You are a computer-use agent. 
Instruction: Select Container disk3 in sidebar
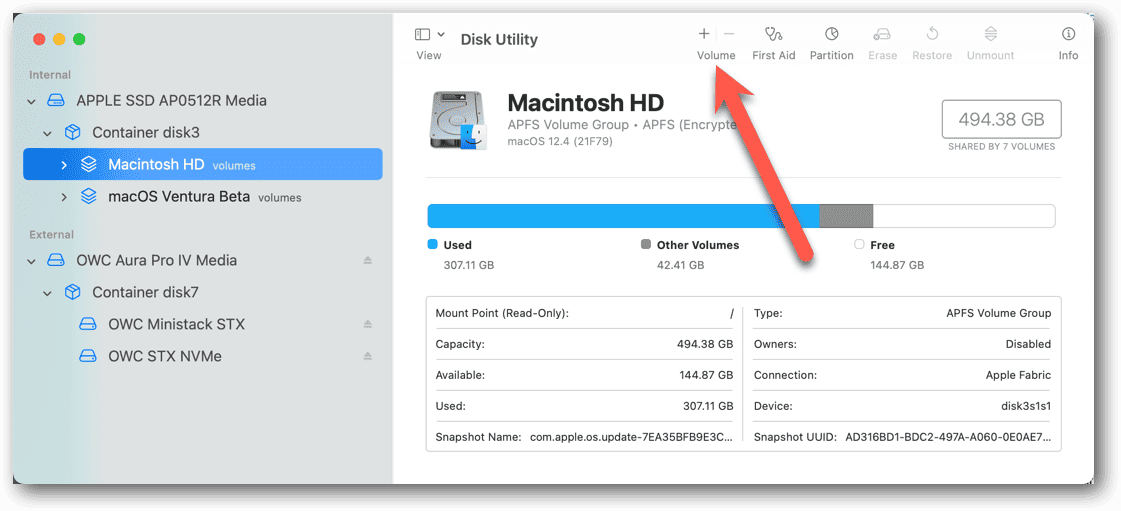click(x=146, y=133)
